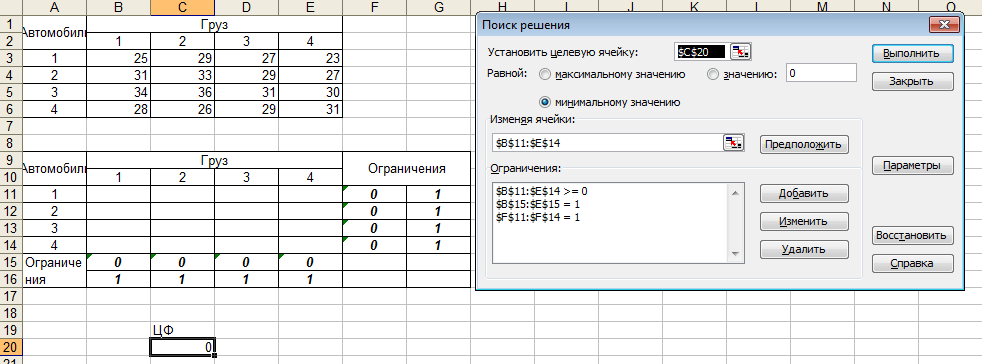
Task: Click the Ограничения header cell
Action: coord(406,168)
